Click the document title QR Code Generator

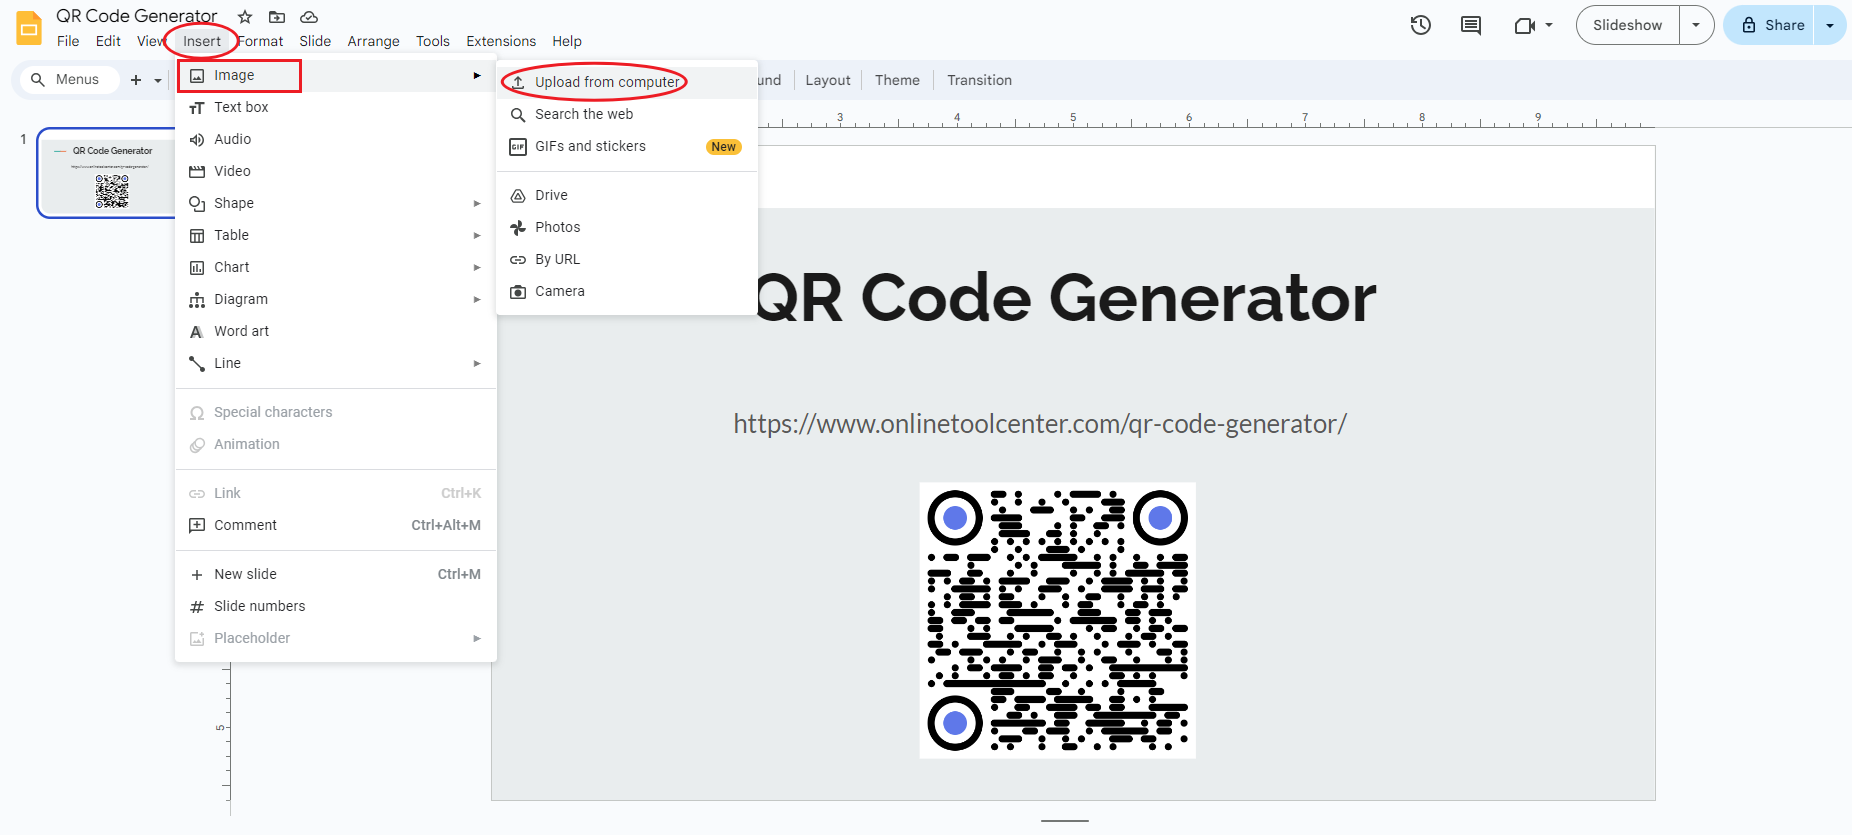click(137, 16)
